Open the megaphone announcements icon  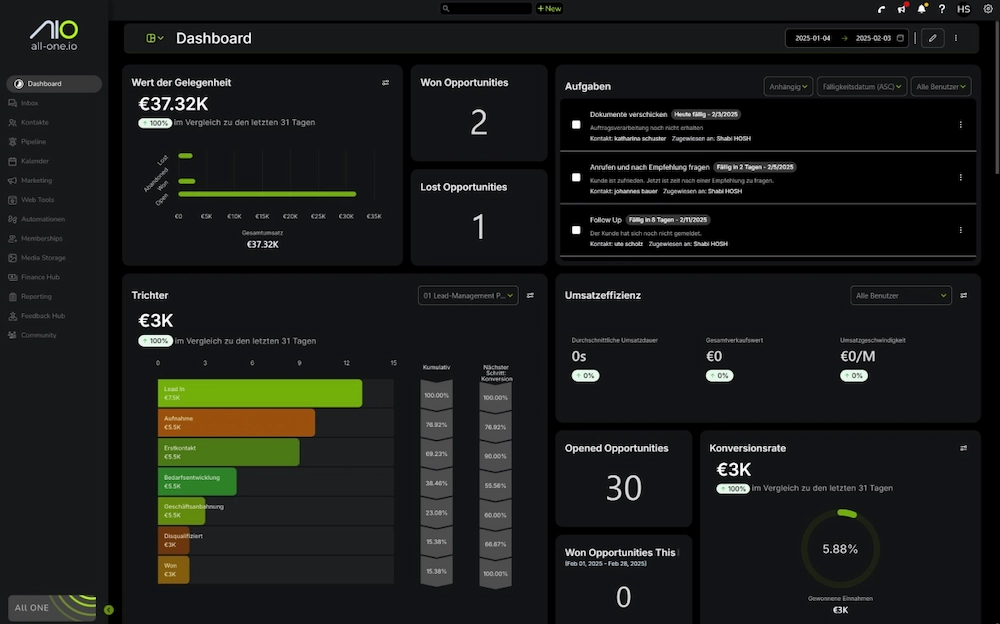point(902,9)
